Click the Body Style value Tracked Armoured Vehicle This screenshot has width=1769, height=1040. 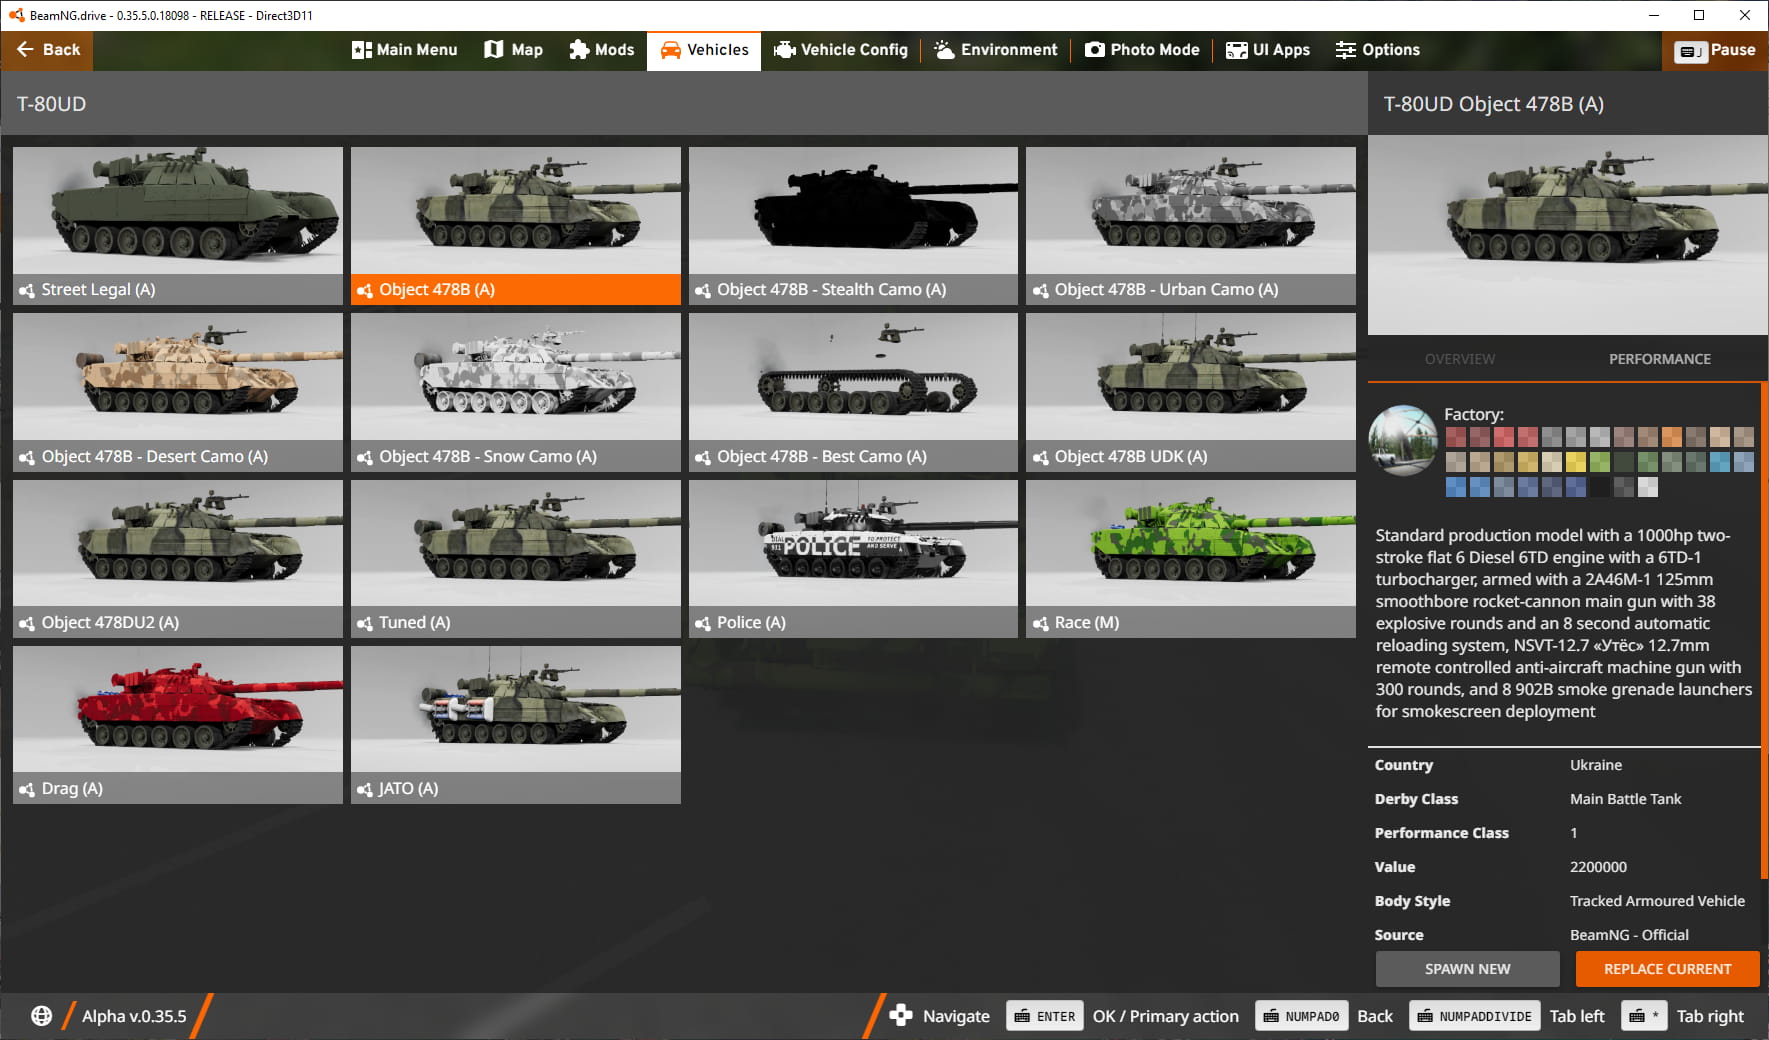(1657, 901)
